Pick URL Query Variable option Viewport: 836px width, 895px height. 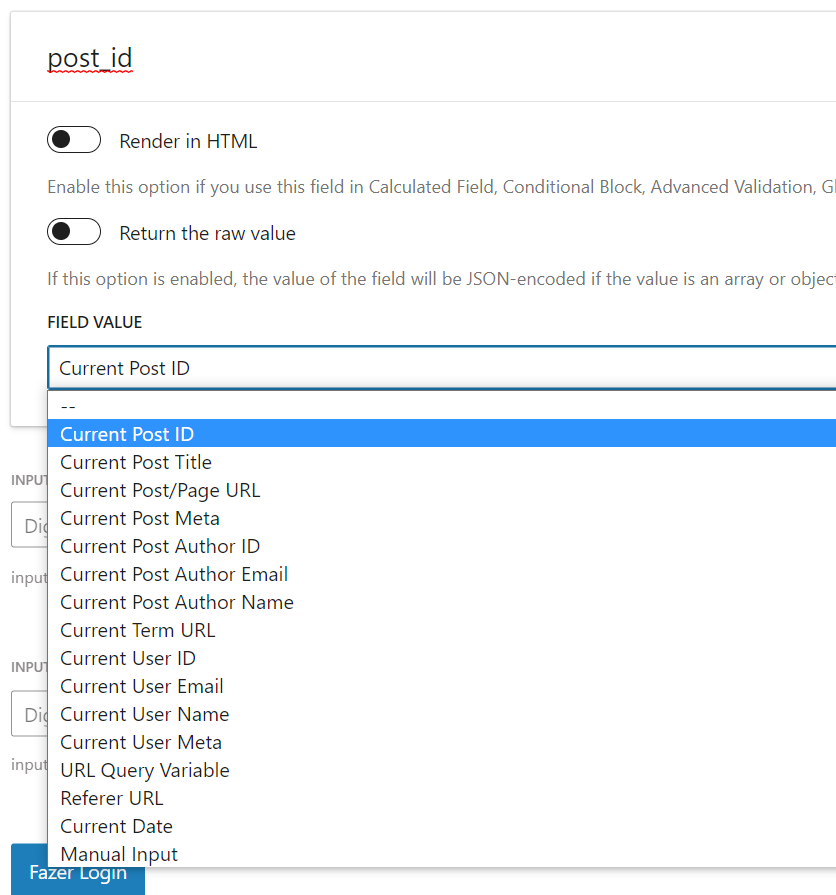pos(144,770)
